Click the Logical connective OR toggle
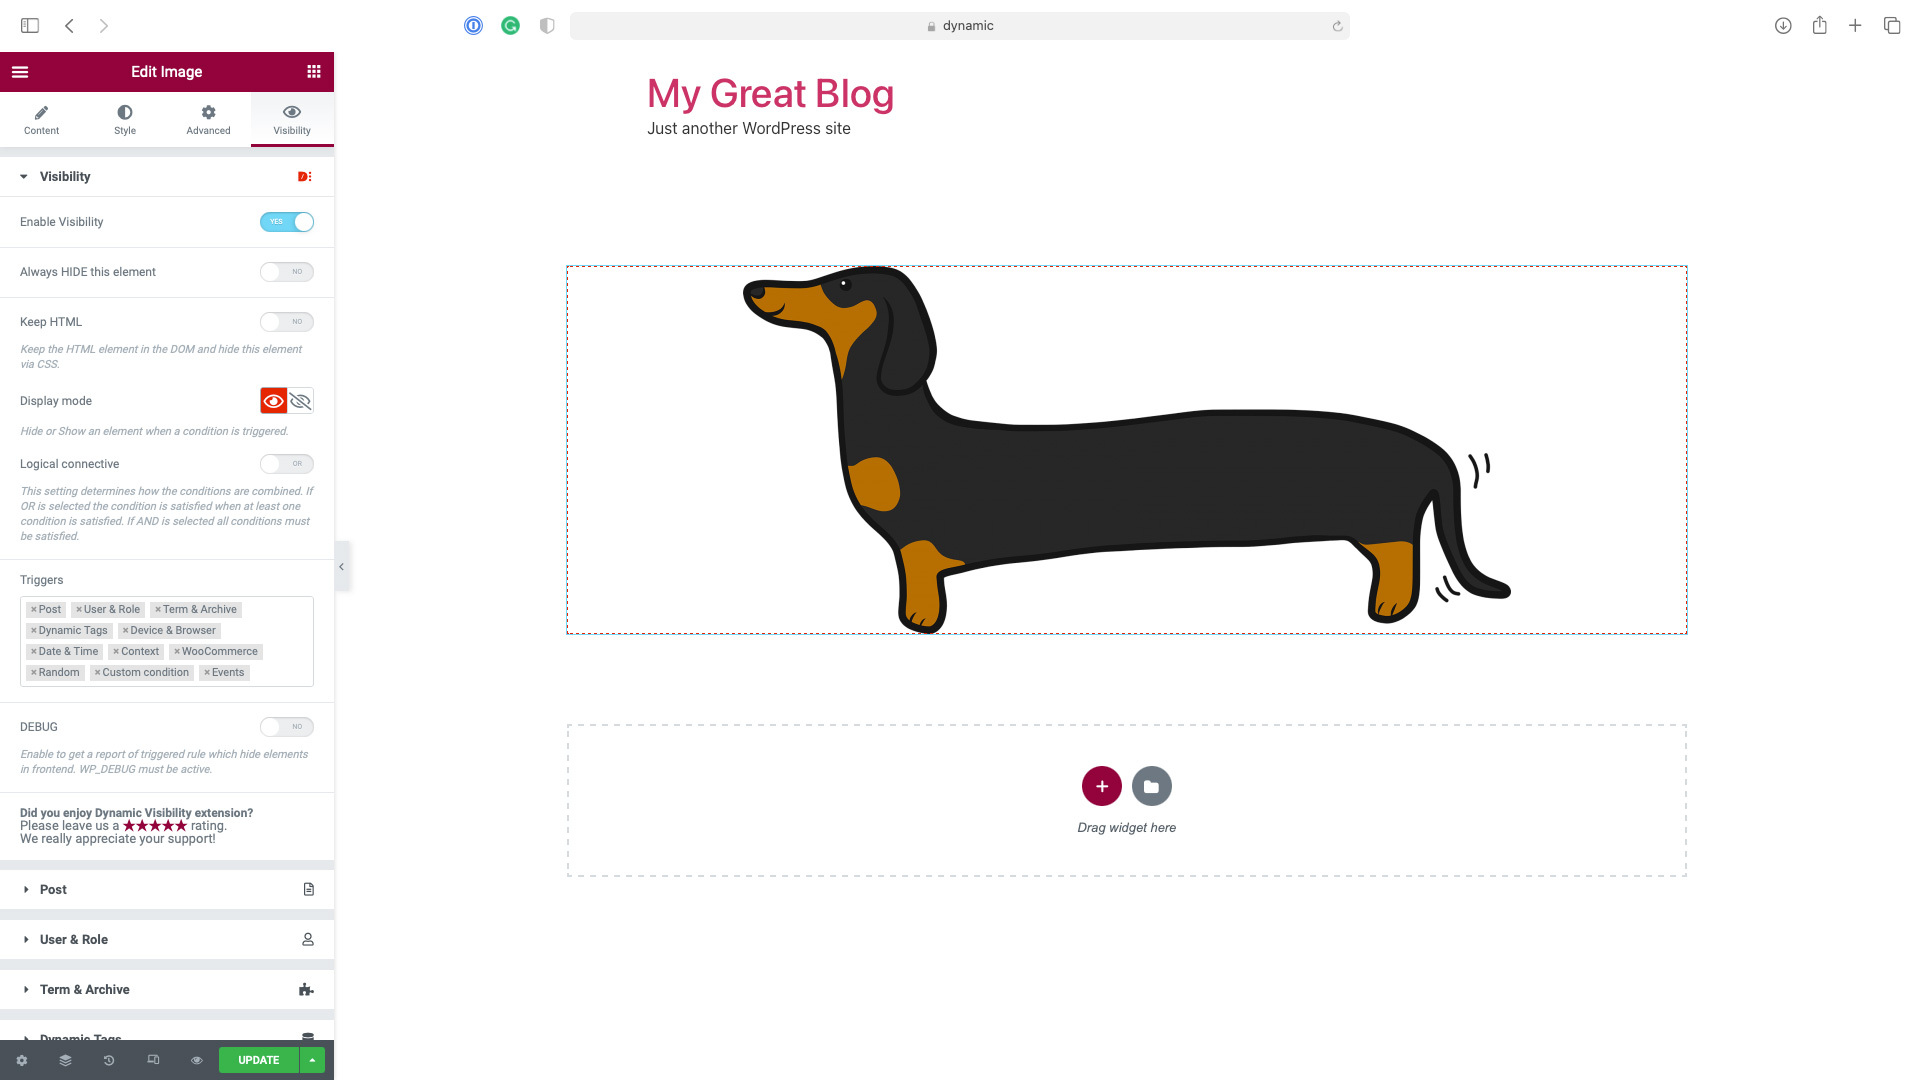Image resolution: width=1920 pixels, height=1080 pixels. pyautogui.click(x=286, y=463)
